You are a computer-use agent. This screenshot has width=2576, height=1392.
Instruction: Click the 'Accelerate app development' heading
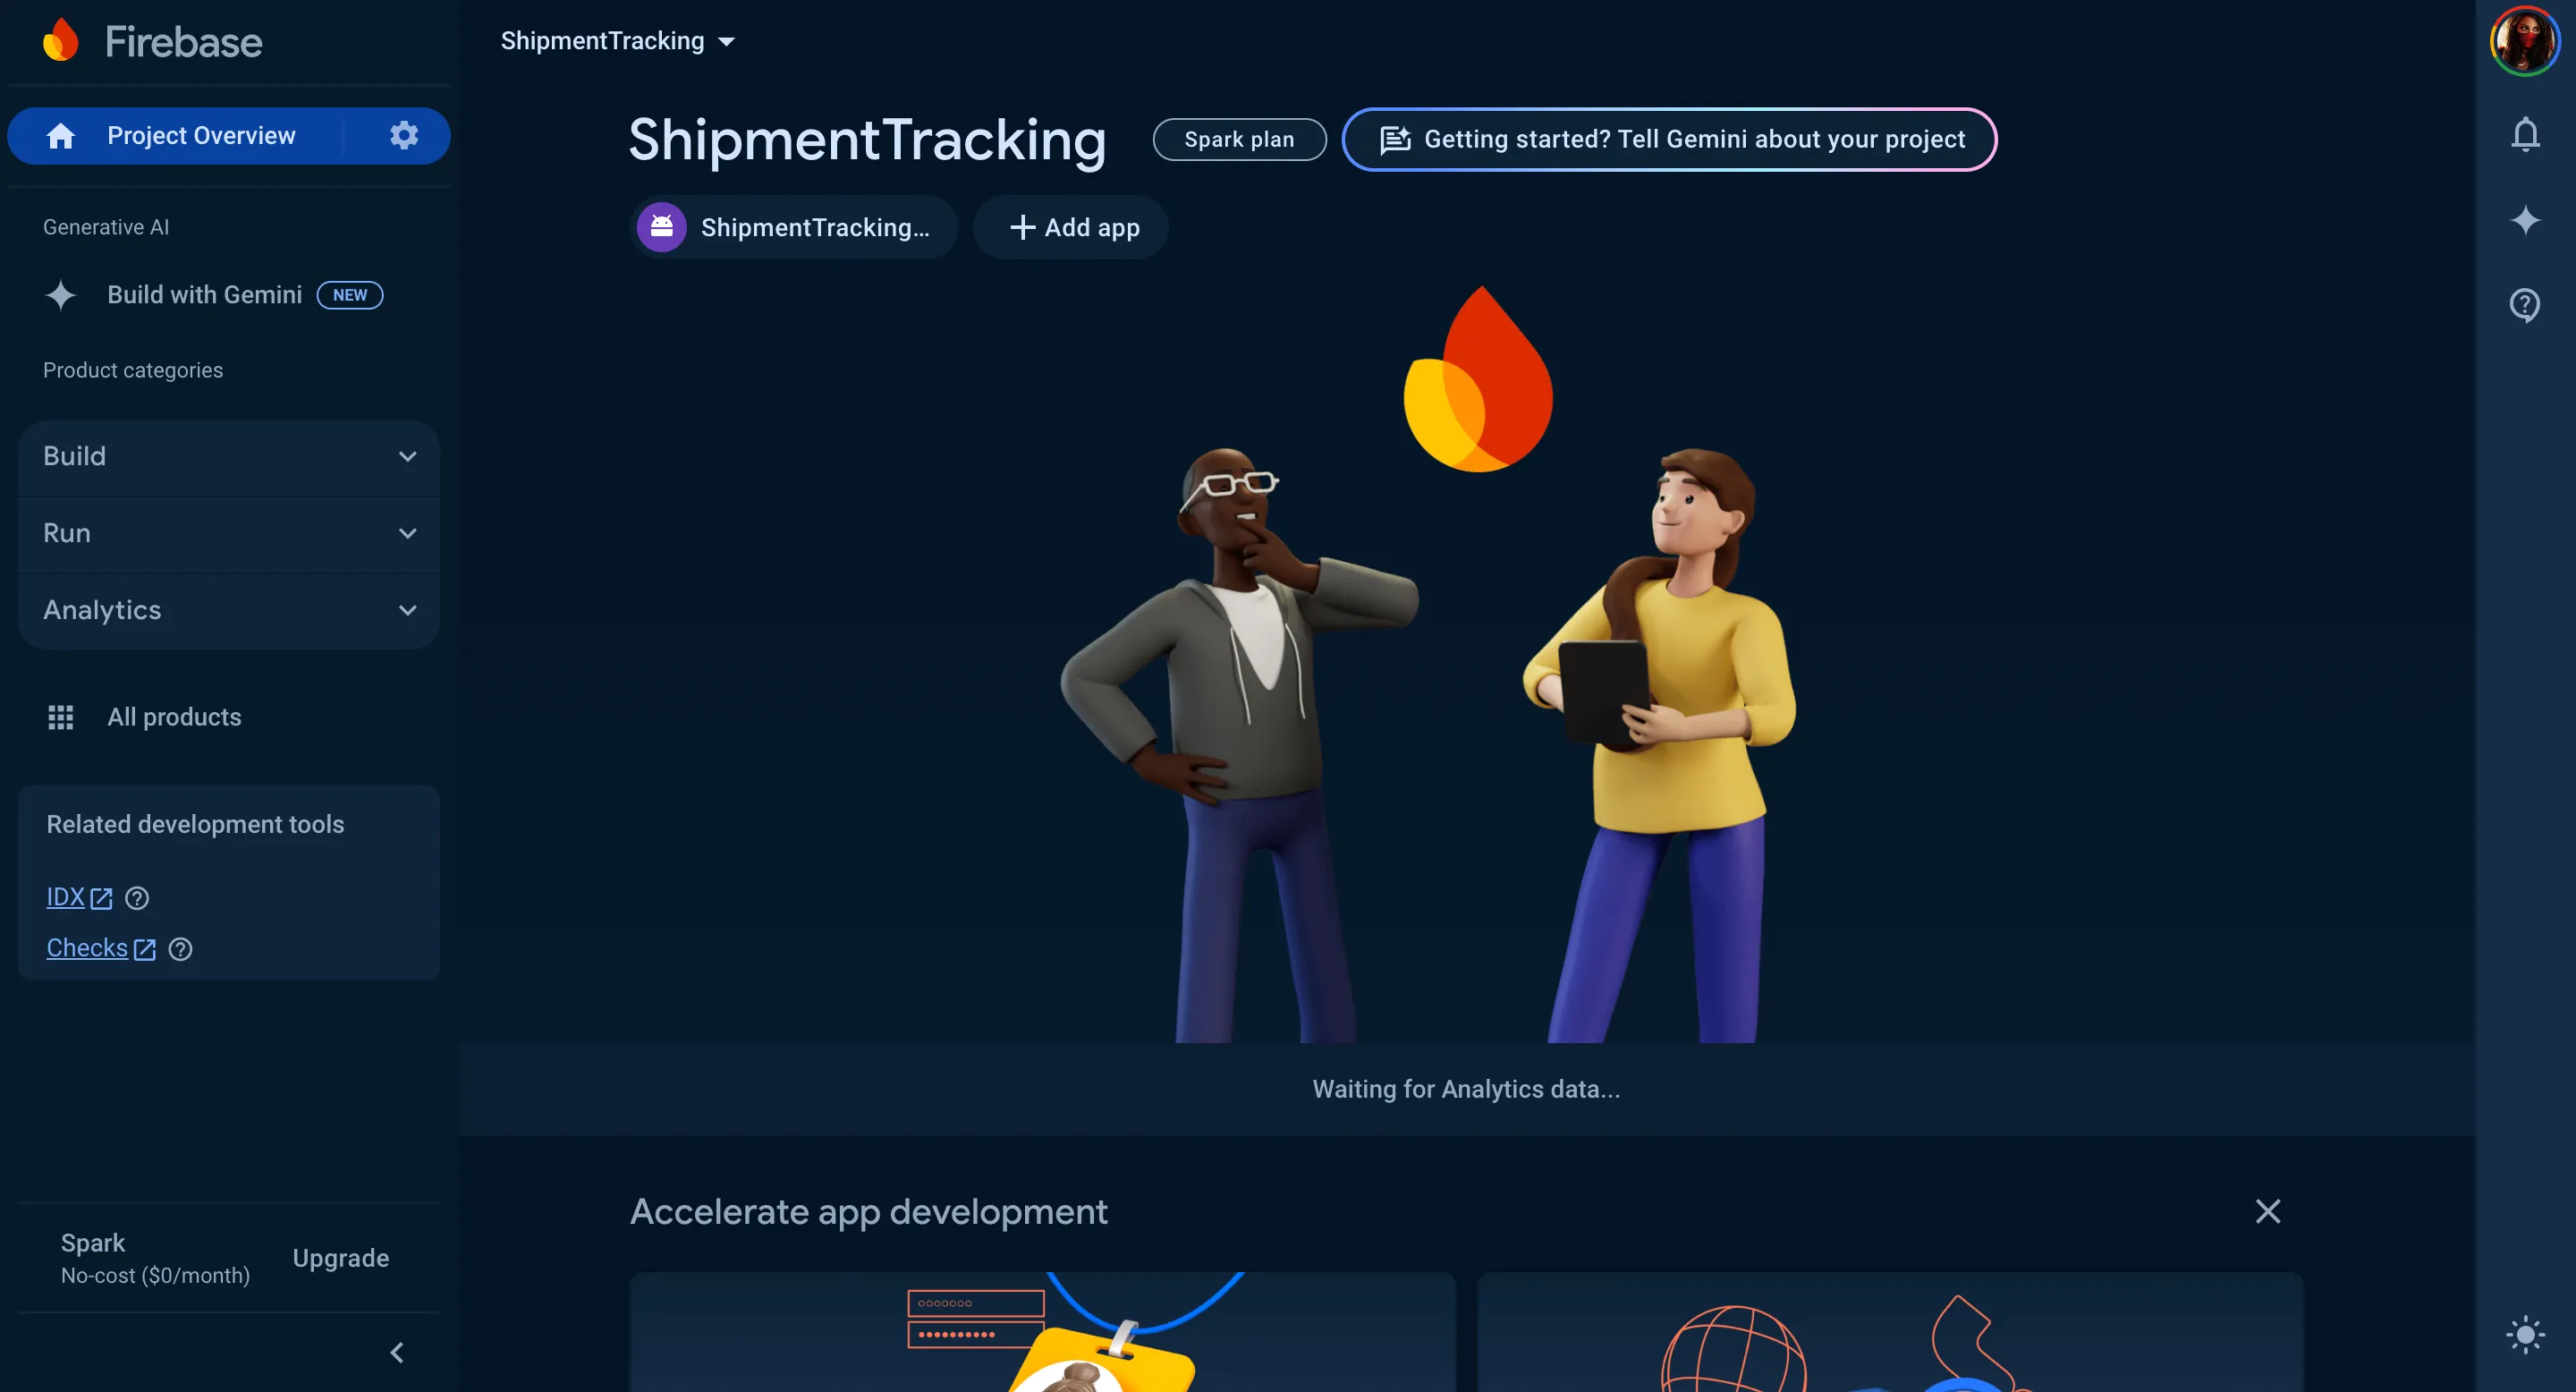[x=869, y=1212]
